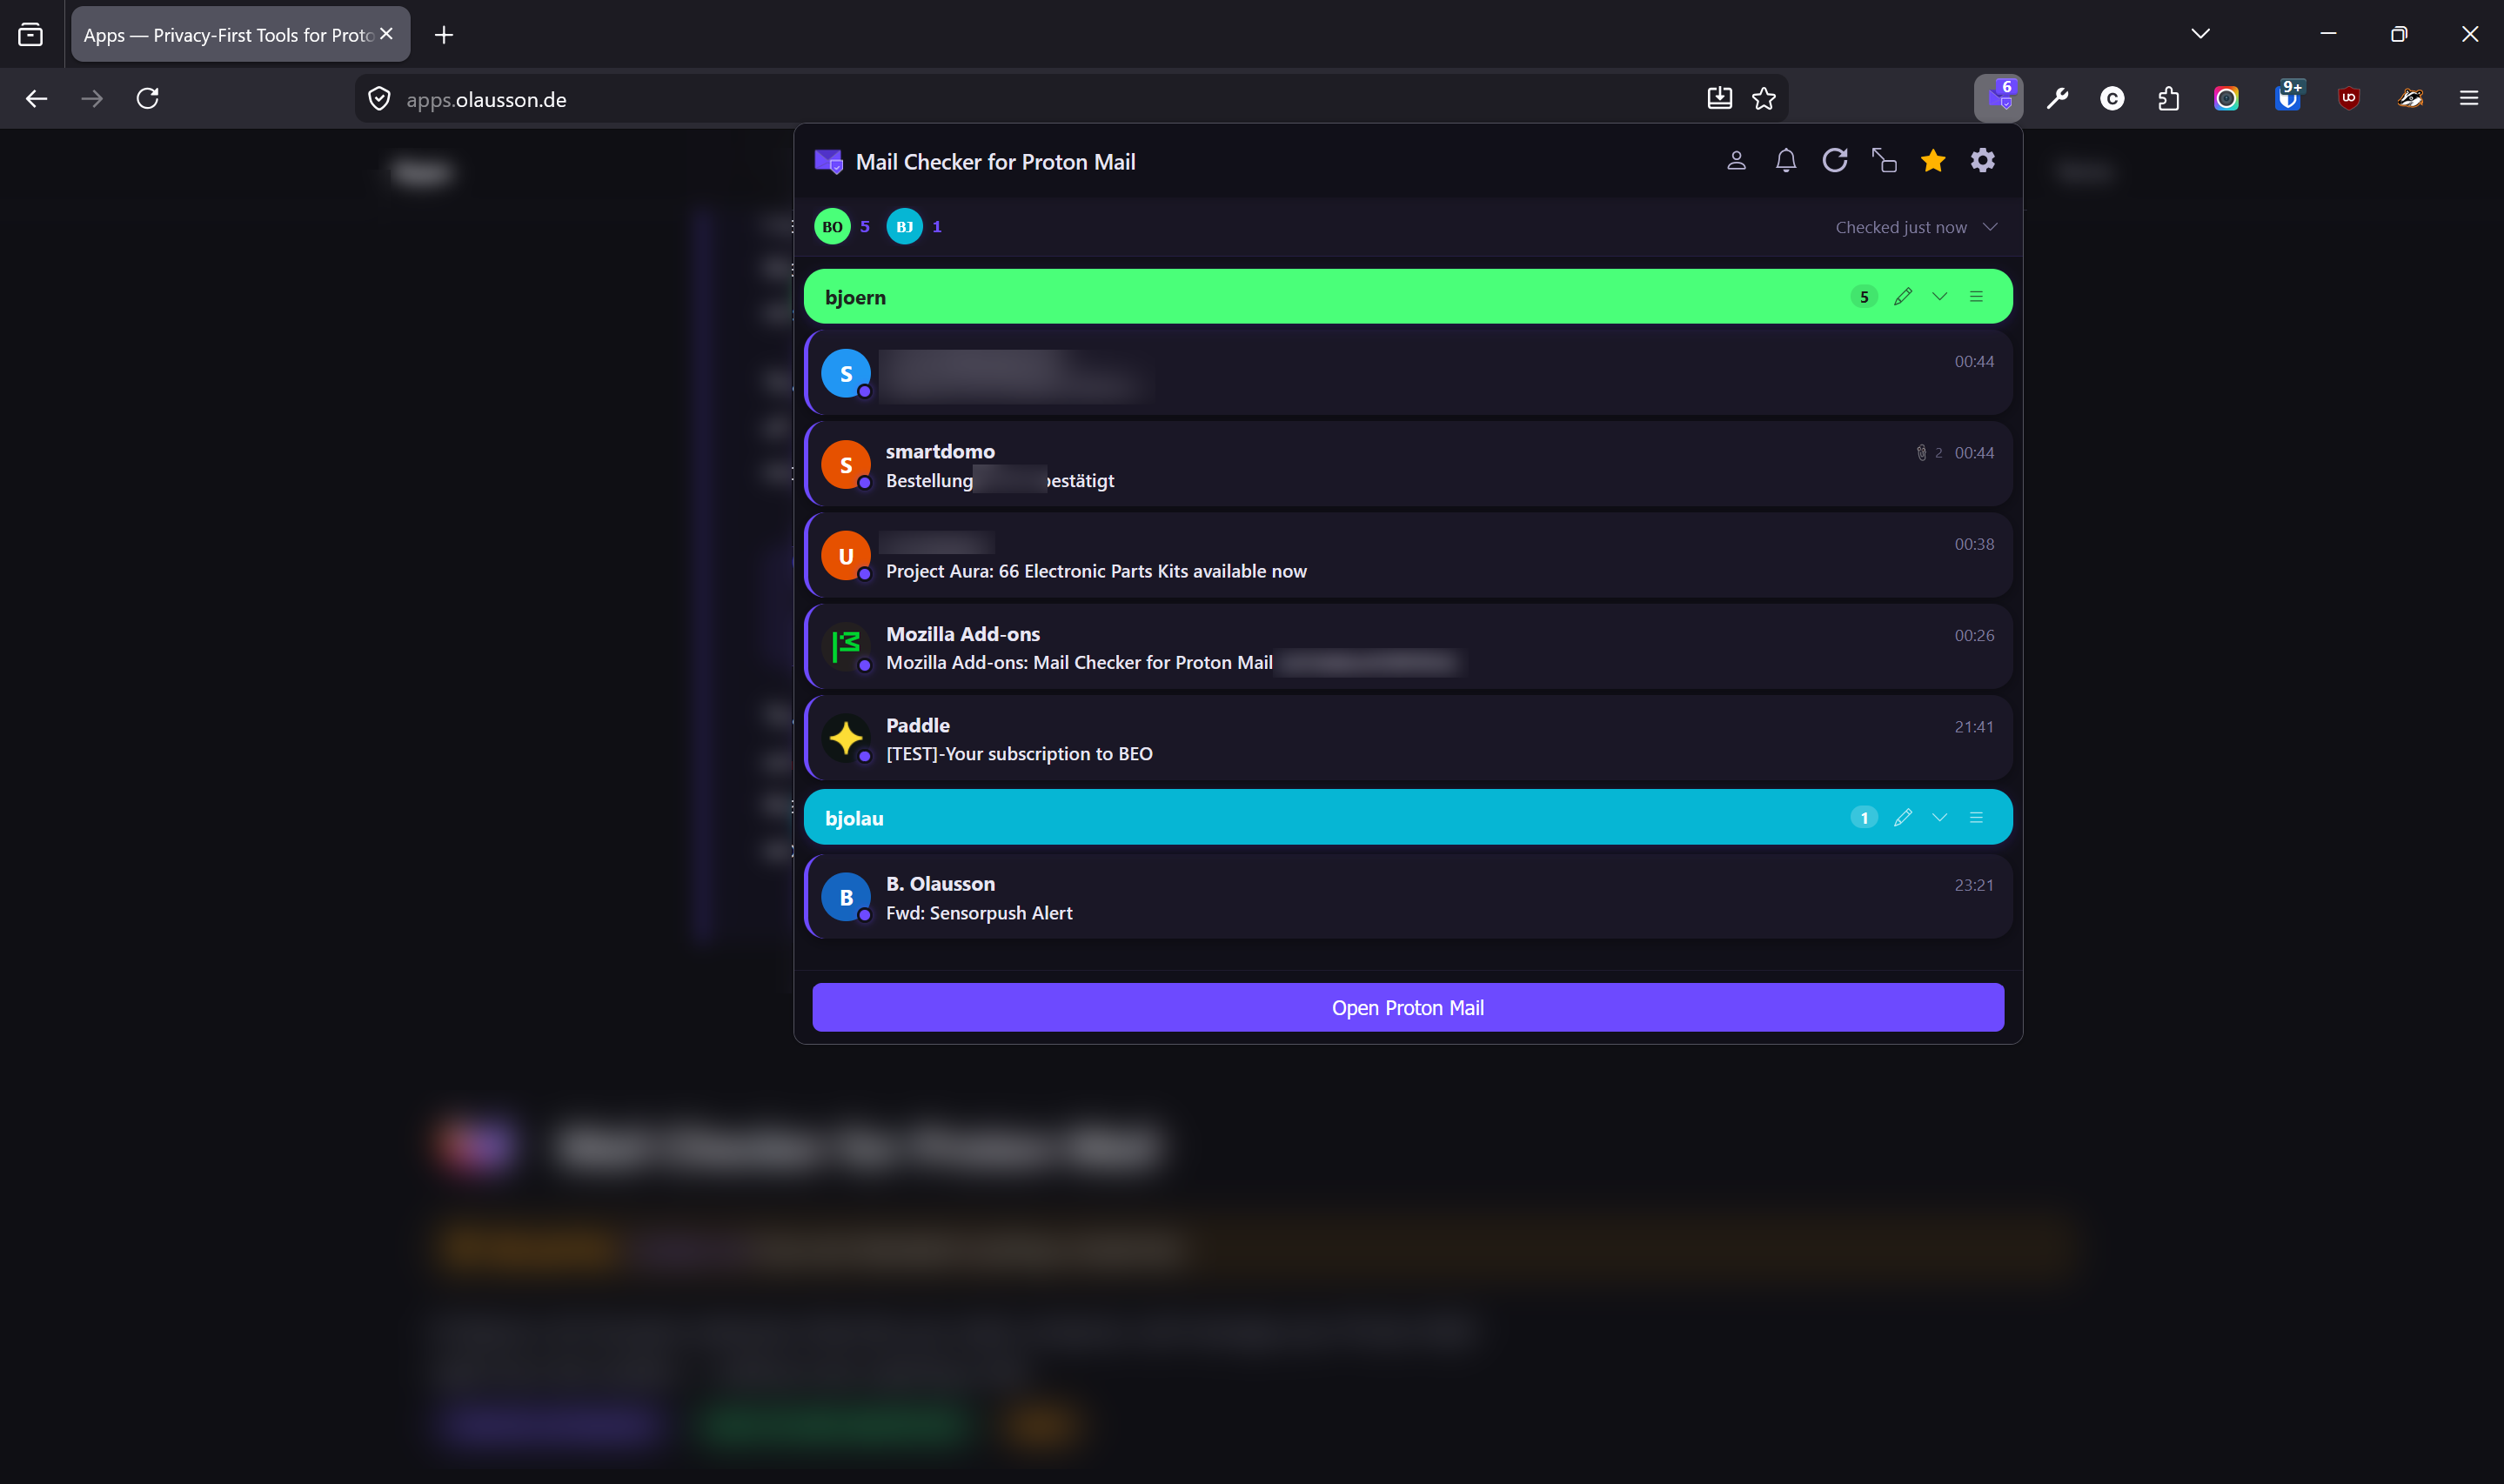
Task: Click the bjolau cyan account header
Action: click(x=1408, y=818)
